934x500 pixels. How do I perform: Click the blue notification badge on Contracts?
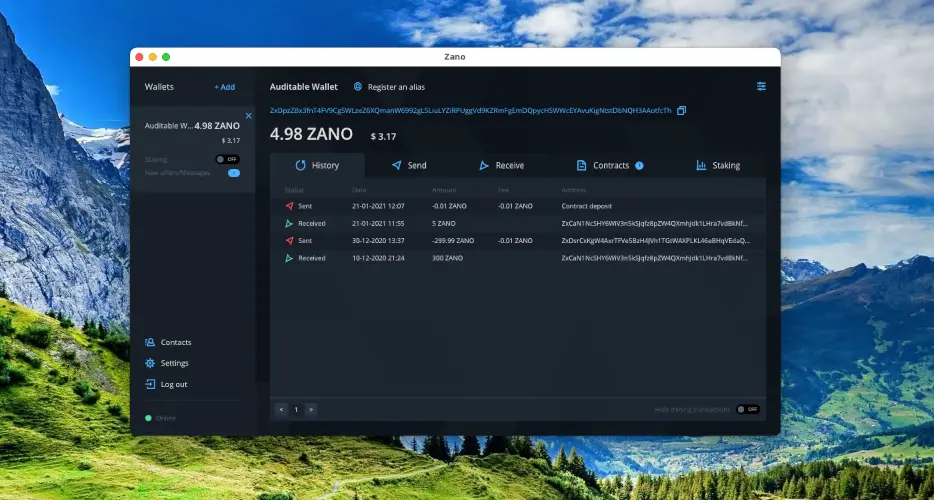click(639, 166)
